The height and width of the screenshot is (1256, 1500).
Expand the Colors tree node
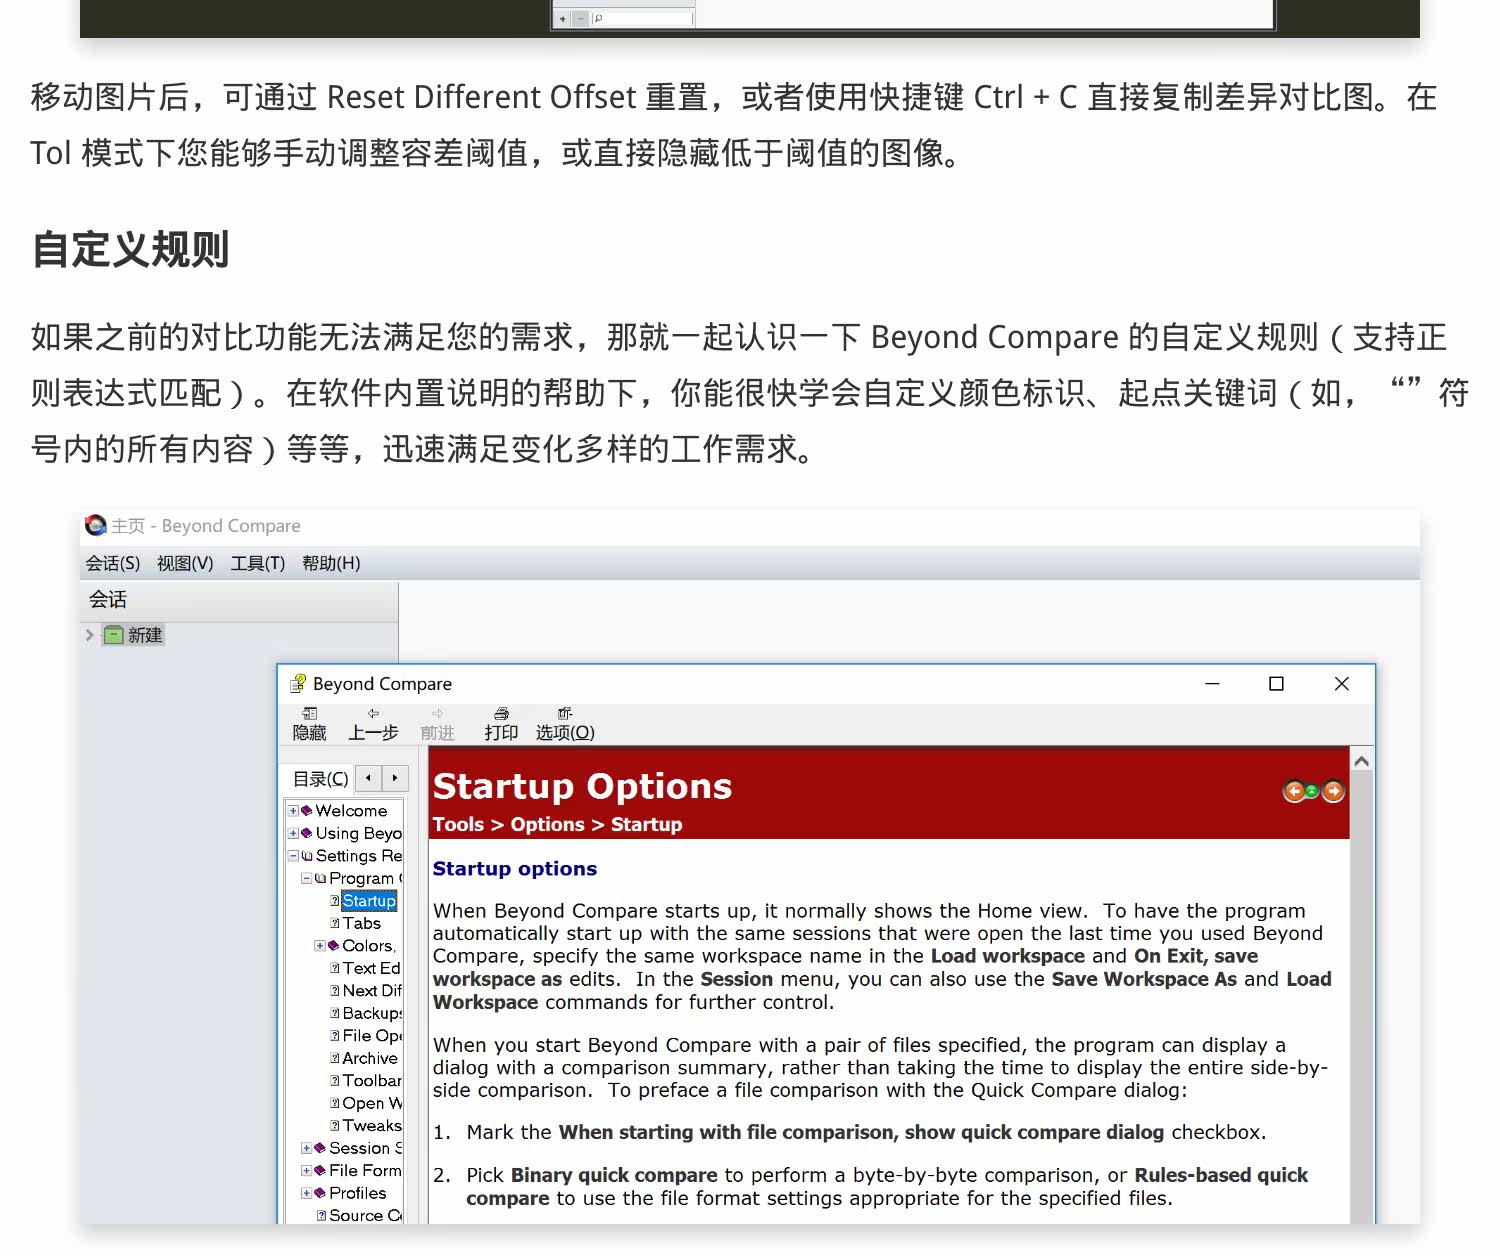click(x=320, y=945)
